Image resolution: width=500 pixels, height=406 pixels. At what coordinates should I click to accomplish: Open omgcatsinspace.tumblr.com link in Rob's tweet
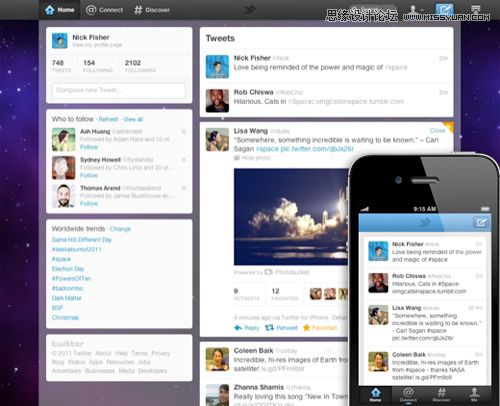click(360, 102)
